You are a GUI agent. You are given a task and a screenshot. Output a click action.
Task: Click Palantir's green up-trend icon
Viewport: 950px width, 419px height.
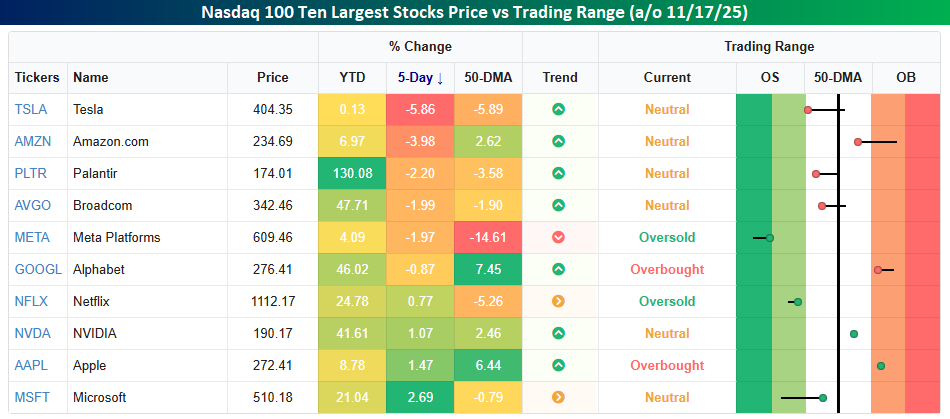click(x=559, y=173)
